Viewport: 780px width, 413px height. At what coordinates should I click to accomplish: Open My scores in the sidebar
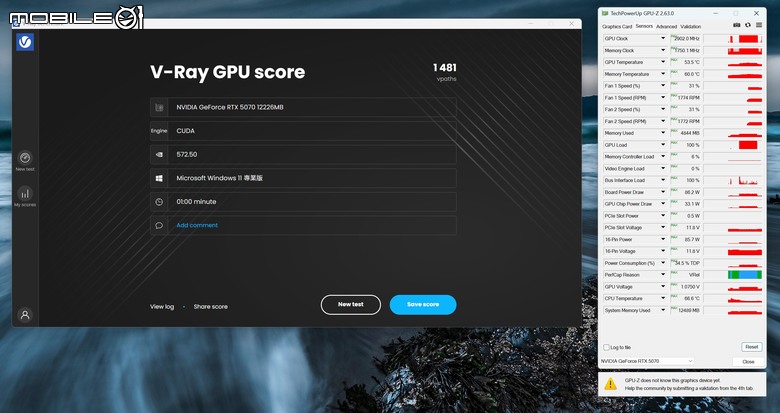(25, 197)
